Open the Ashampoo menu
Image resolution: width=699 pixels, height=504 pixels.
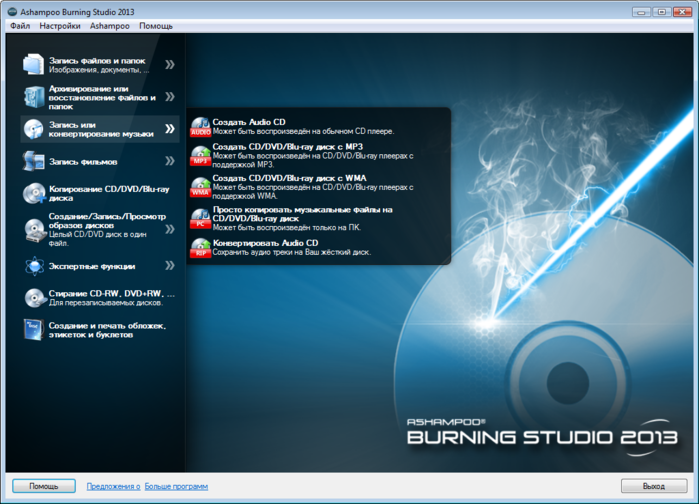click(110, 26)
